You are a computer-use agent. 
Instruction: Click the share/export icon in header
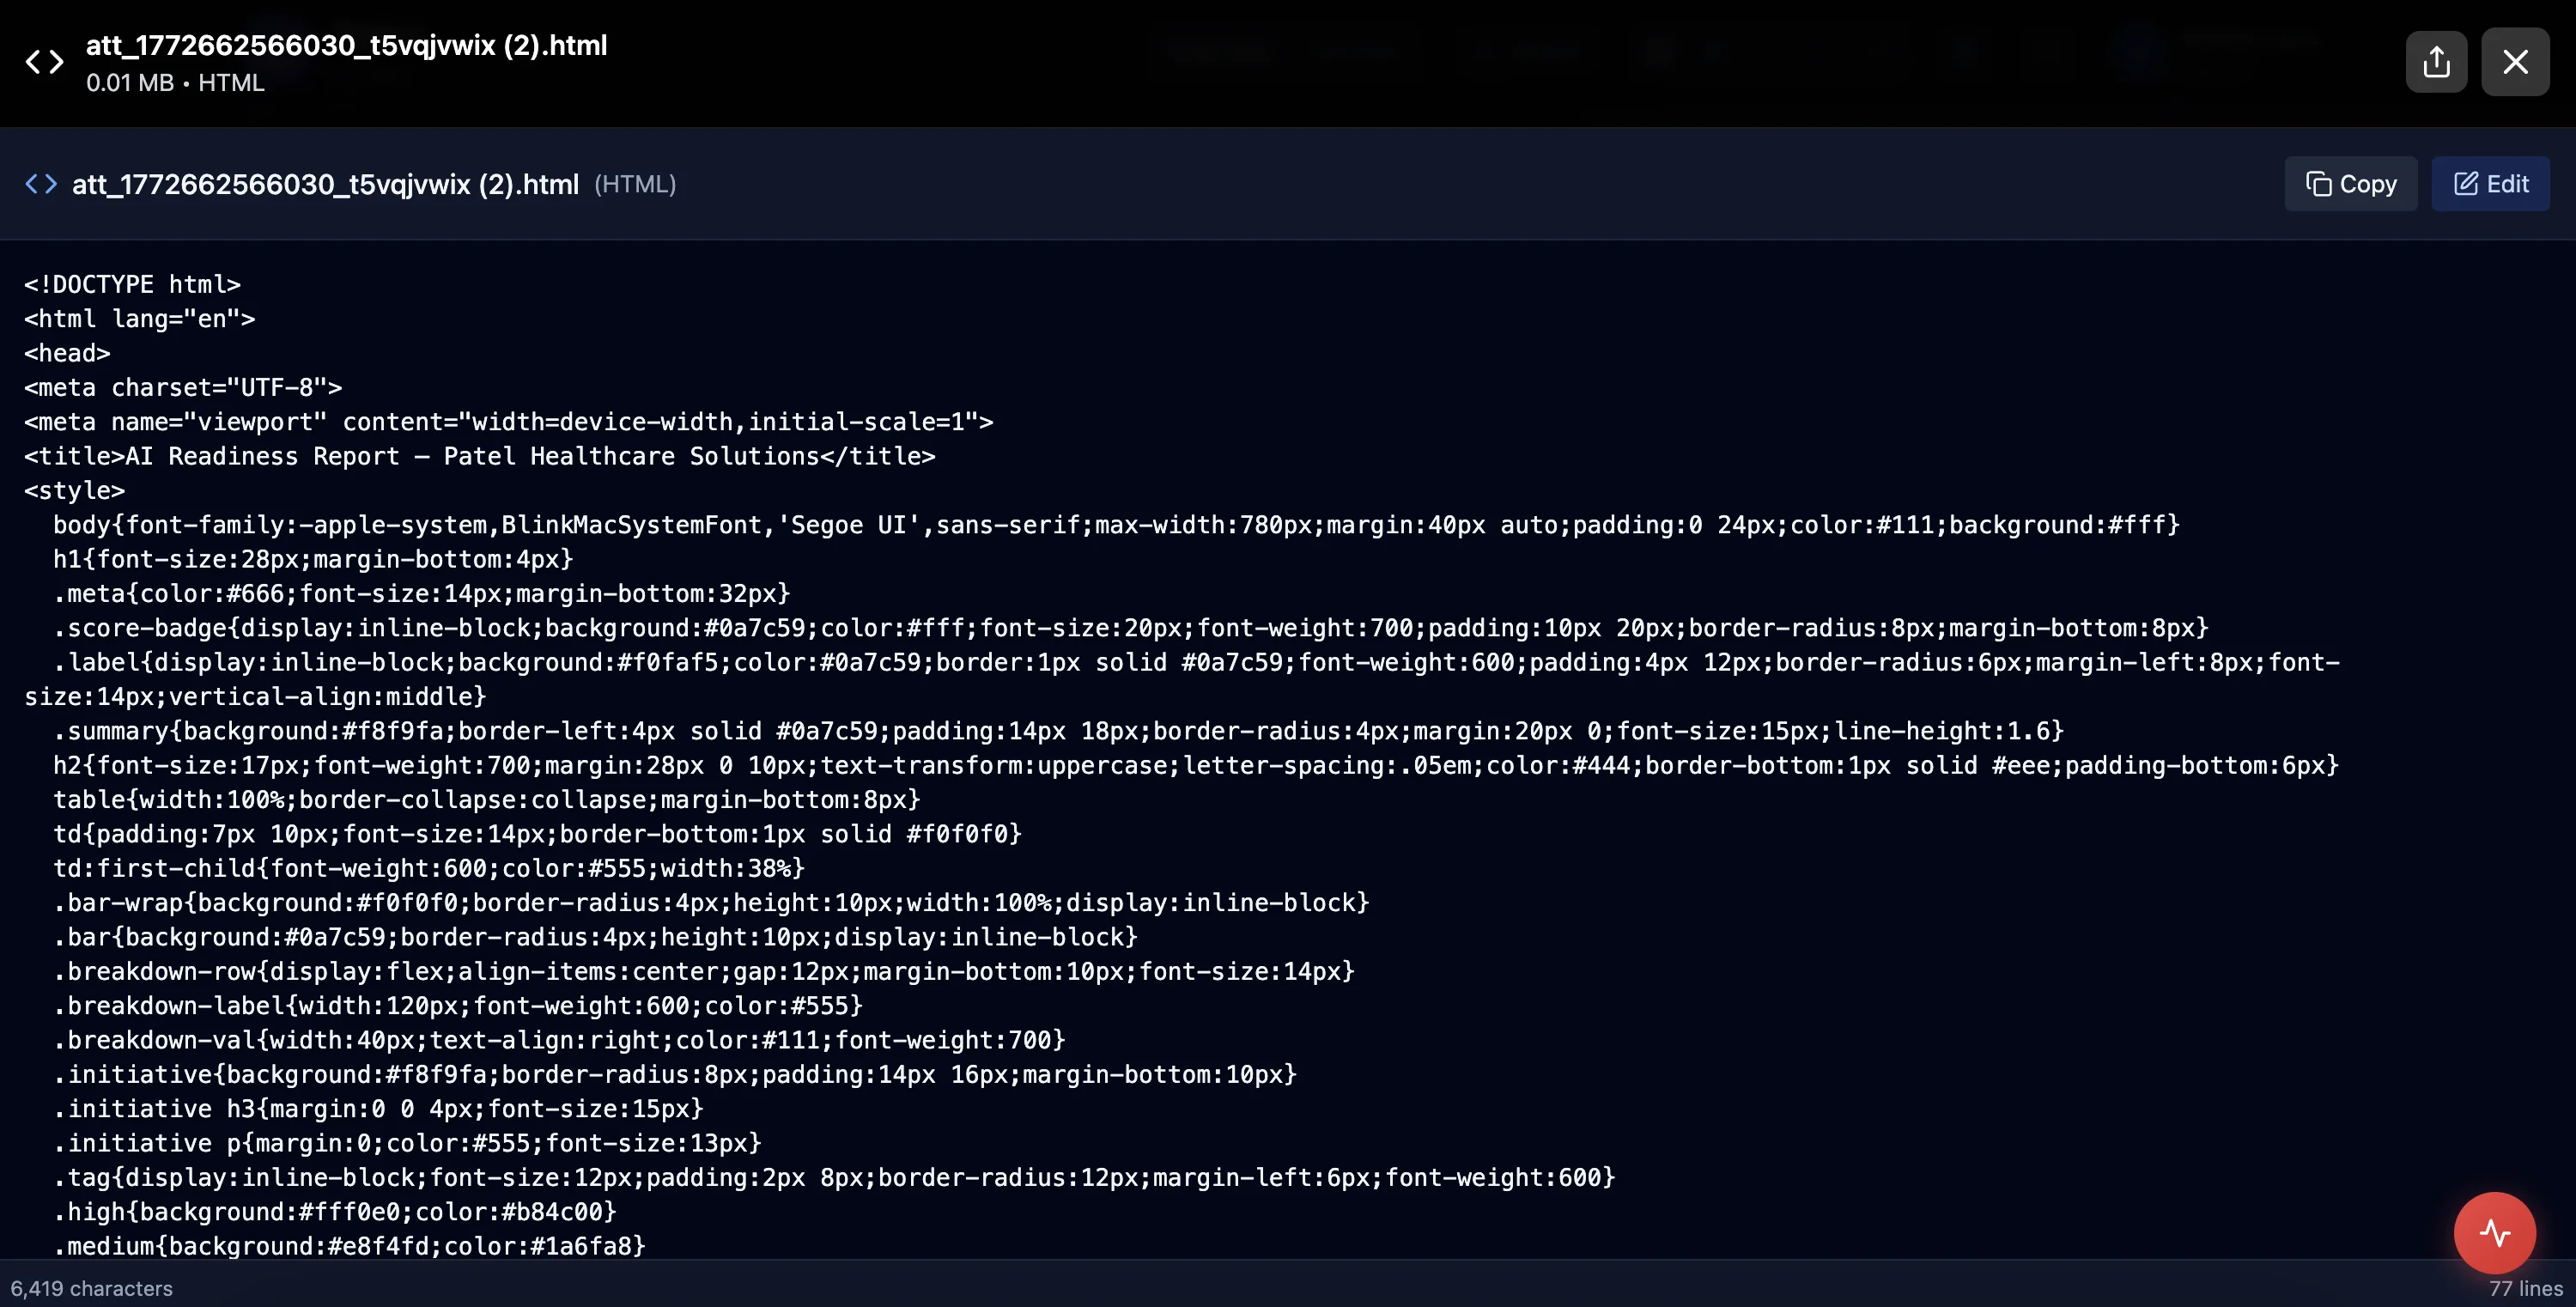(x=2436, y=62)
